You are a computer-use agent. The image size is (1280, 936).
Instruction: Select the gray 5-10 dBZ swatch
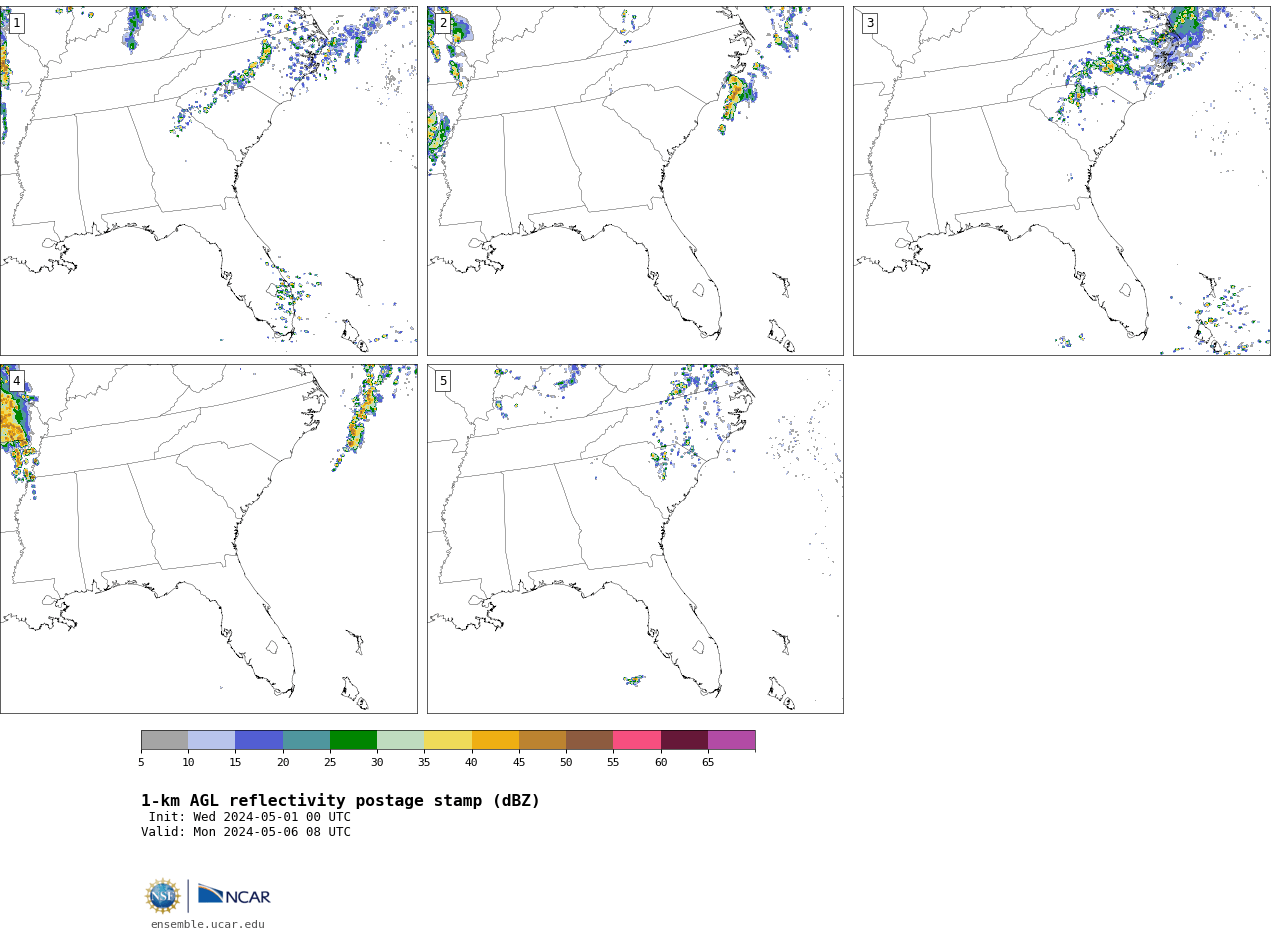[x=164, y=740]
